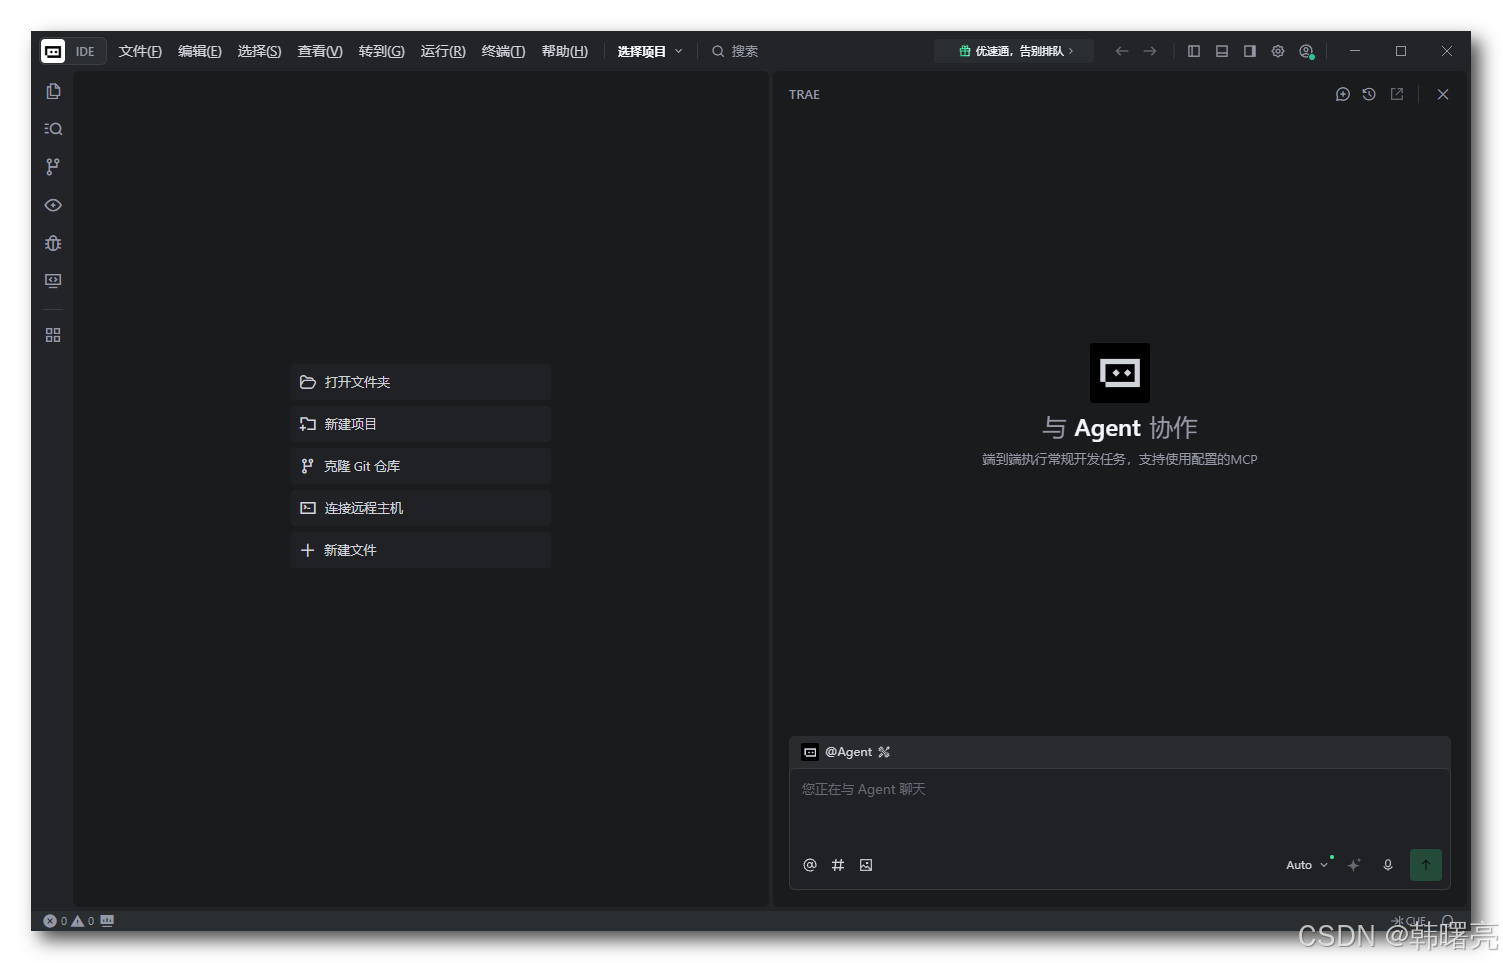Open the Source Control branch icon
Viewport: 1503px width, 963px height.
(53, 167)
